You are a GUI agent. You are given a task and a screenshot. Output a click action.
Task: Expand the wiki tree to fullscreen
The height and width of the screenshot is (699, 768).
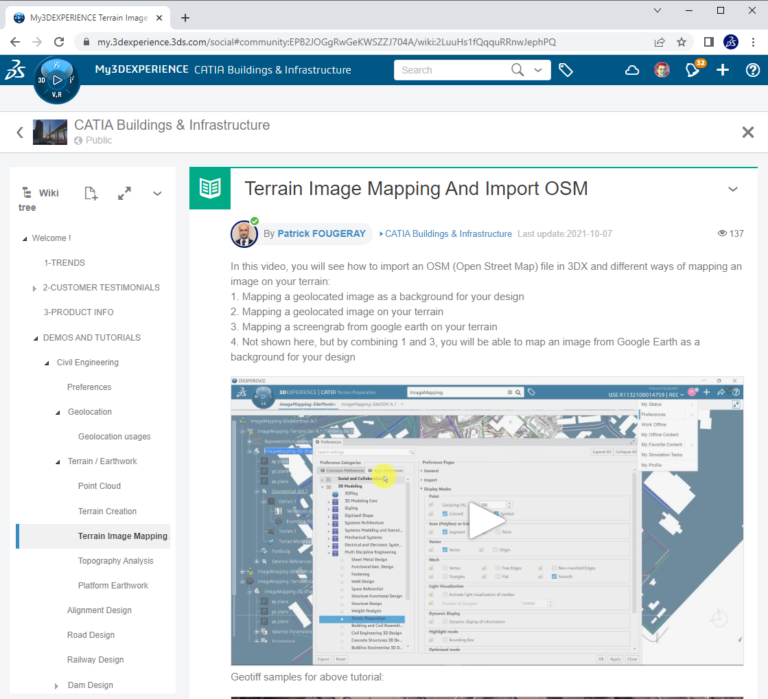tap(124, 193)
